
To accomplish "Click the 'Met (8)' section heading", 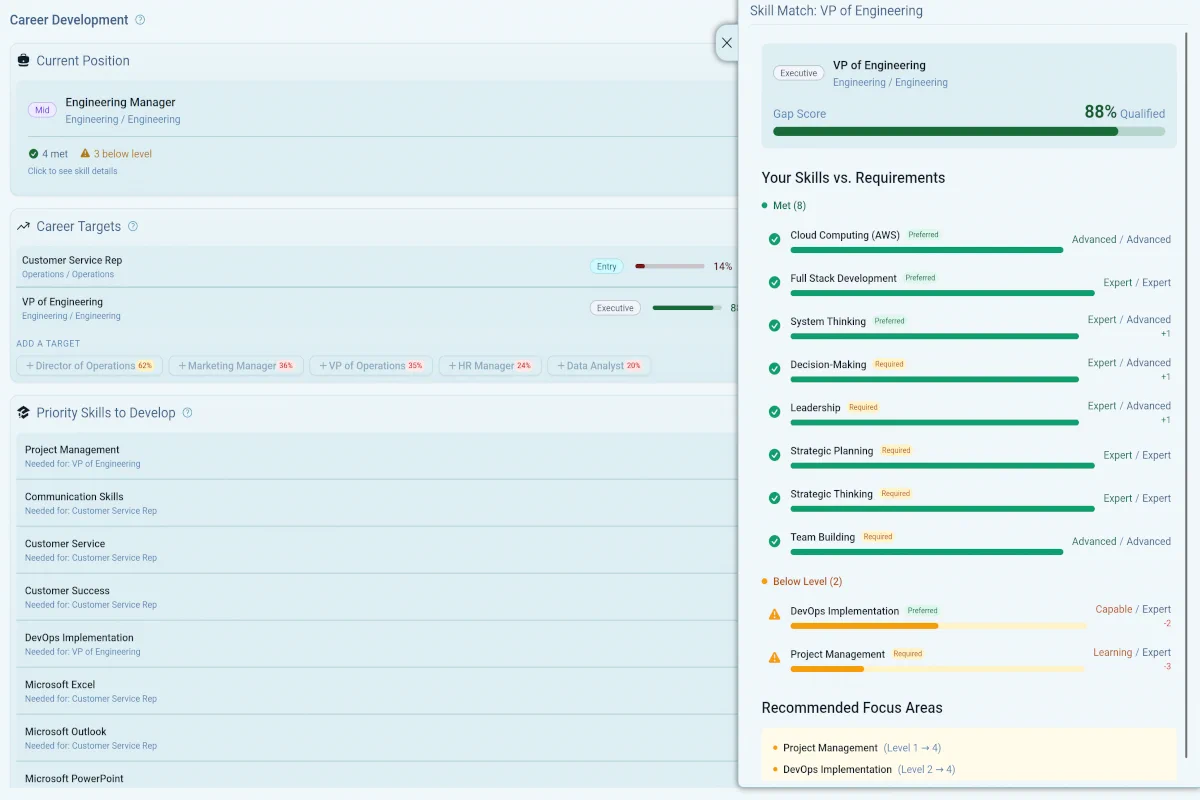I will [x=789, y=206].
